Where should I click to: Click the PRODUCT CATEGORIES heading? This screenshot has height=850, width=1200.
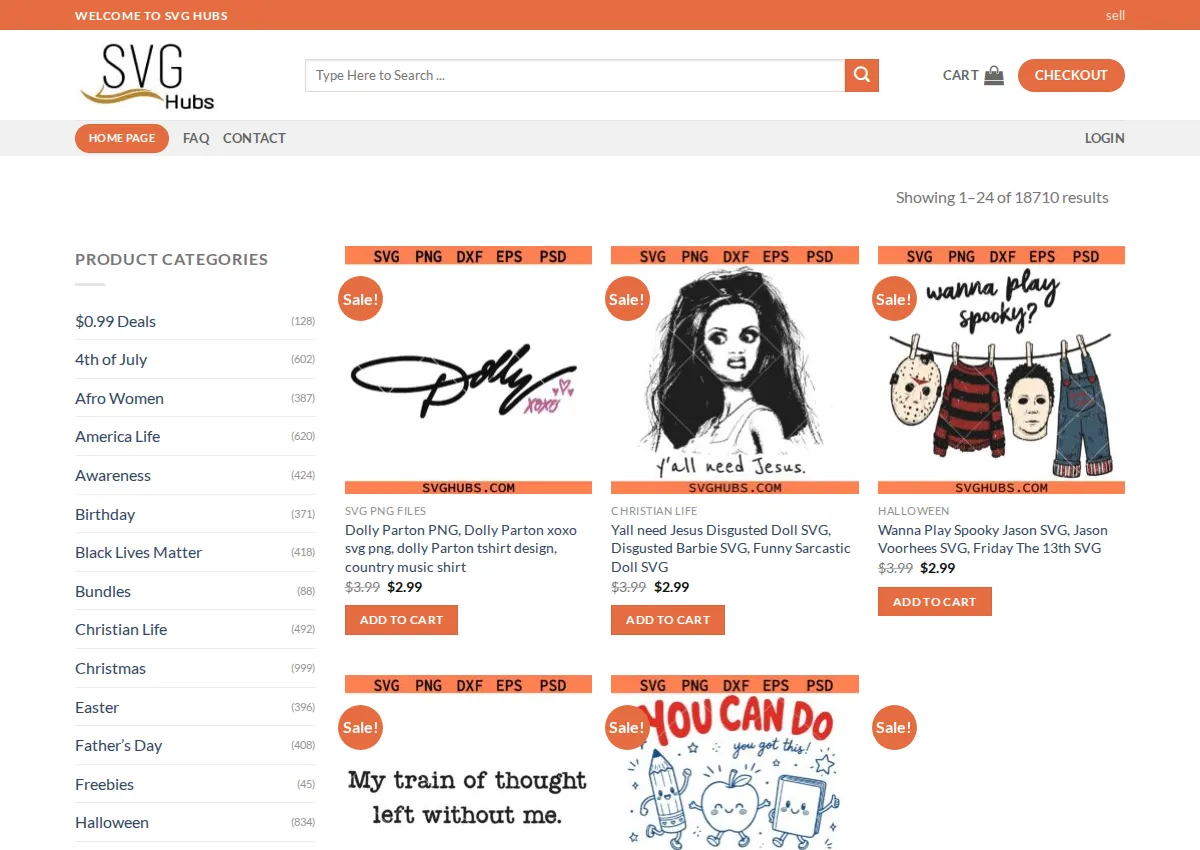[172, 259]
